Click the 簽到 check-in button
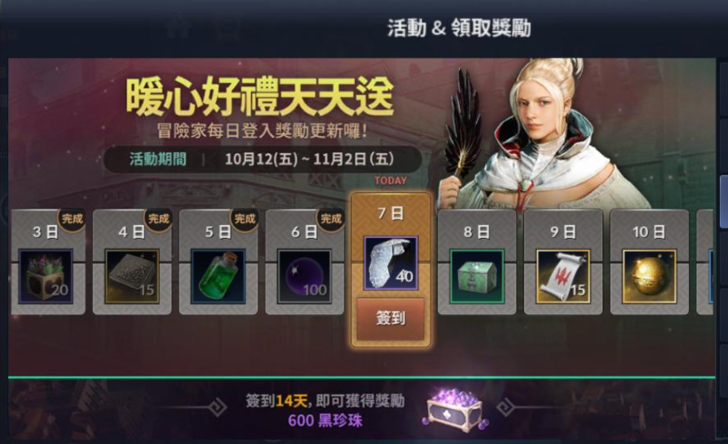 coord(390,319)
